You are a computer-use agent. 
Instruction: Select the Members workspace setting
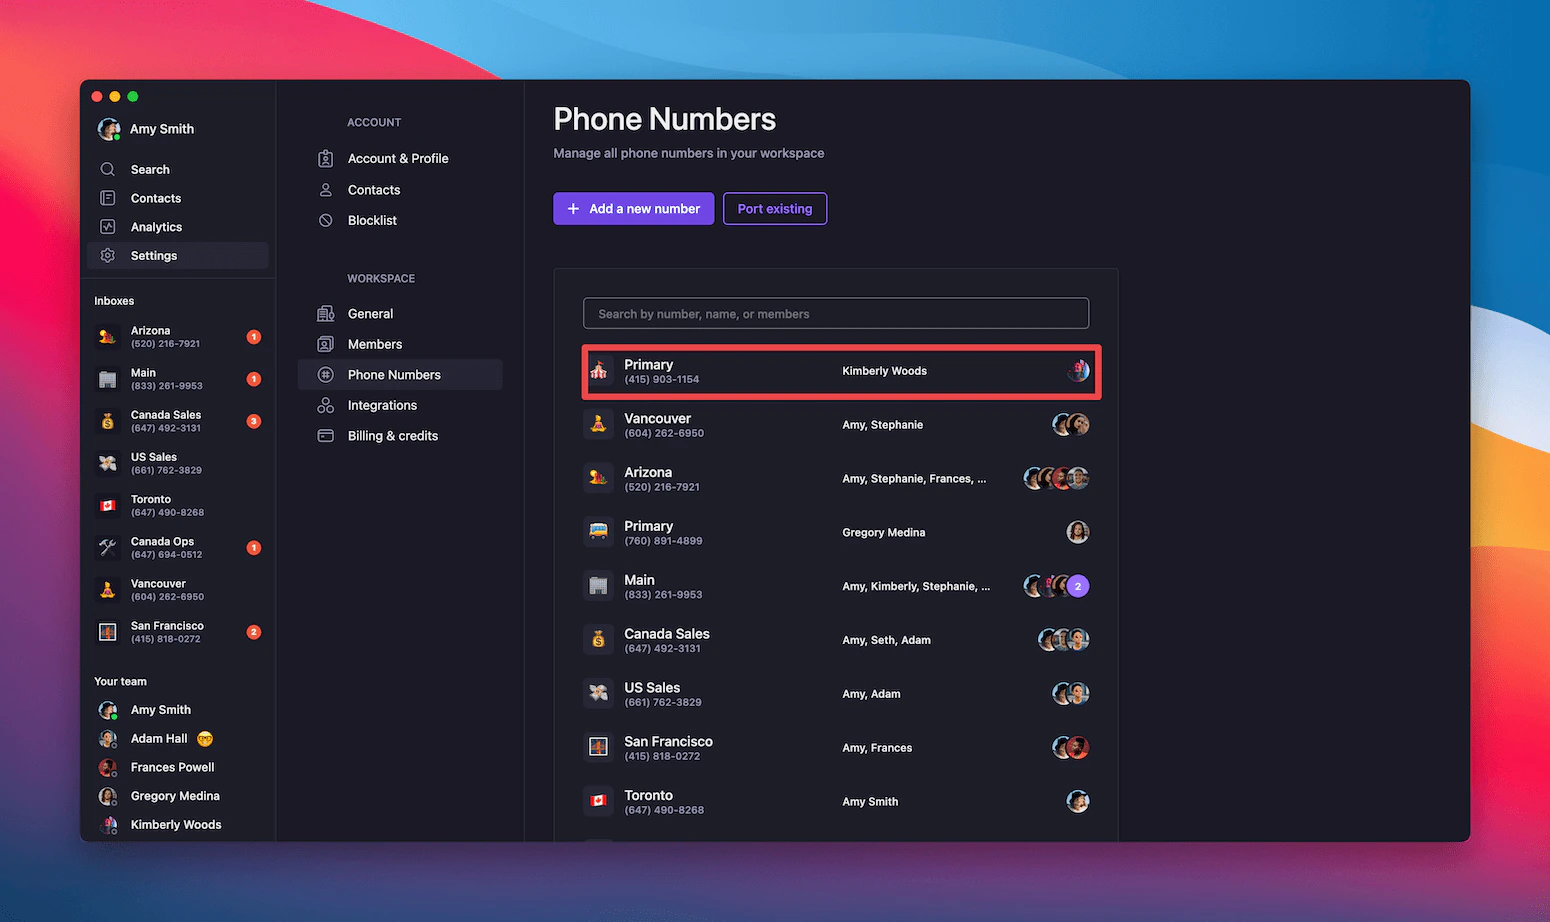click(374, 344)
